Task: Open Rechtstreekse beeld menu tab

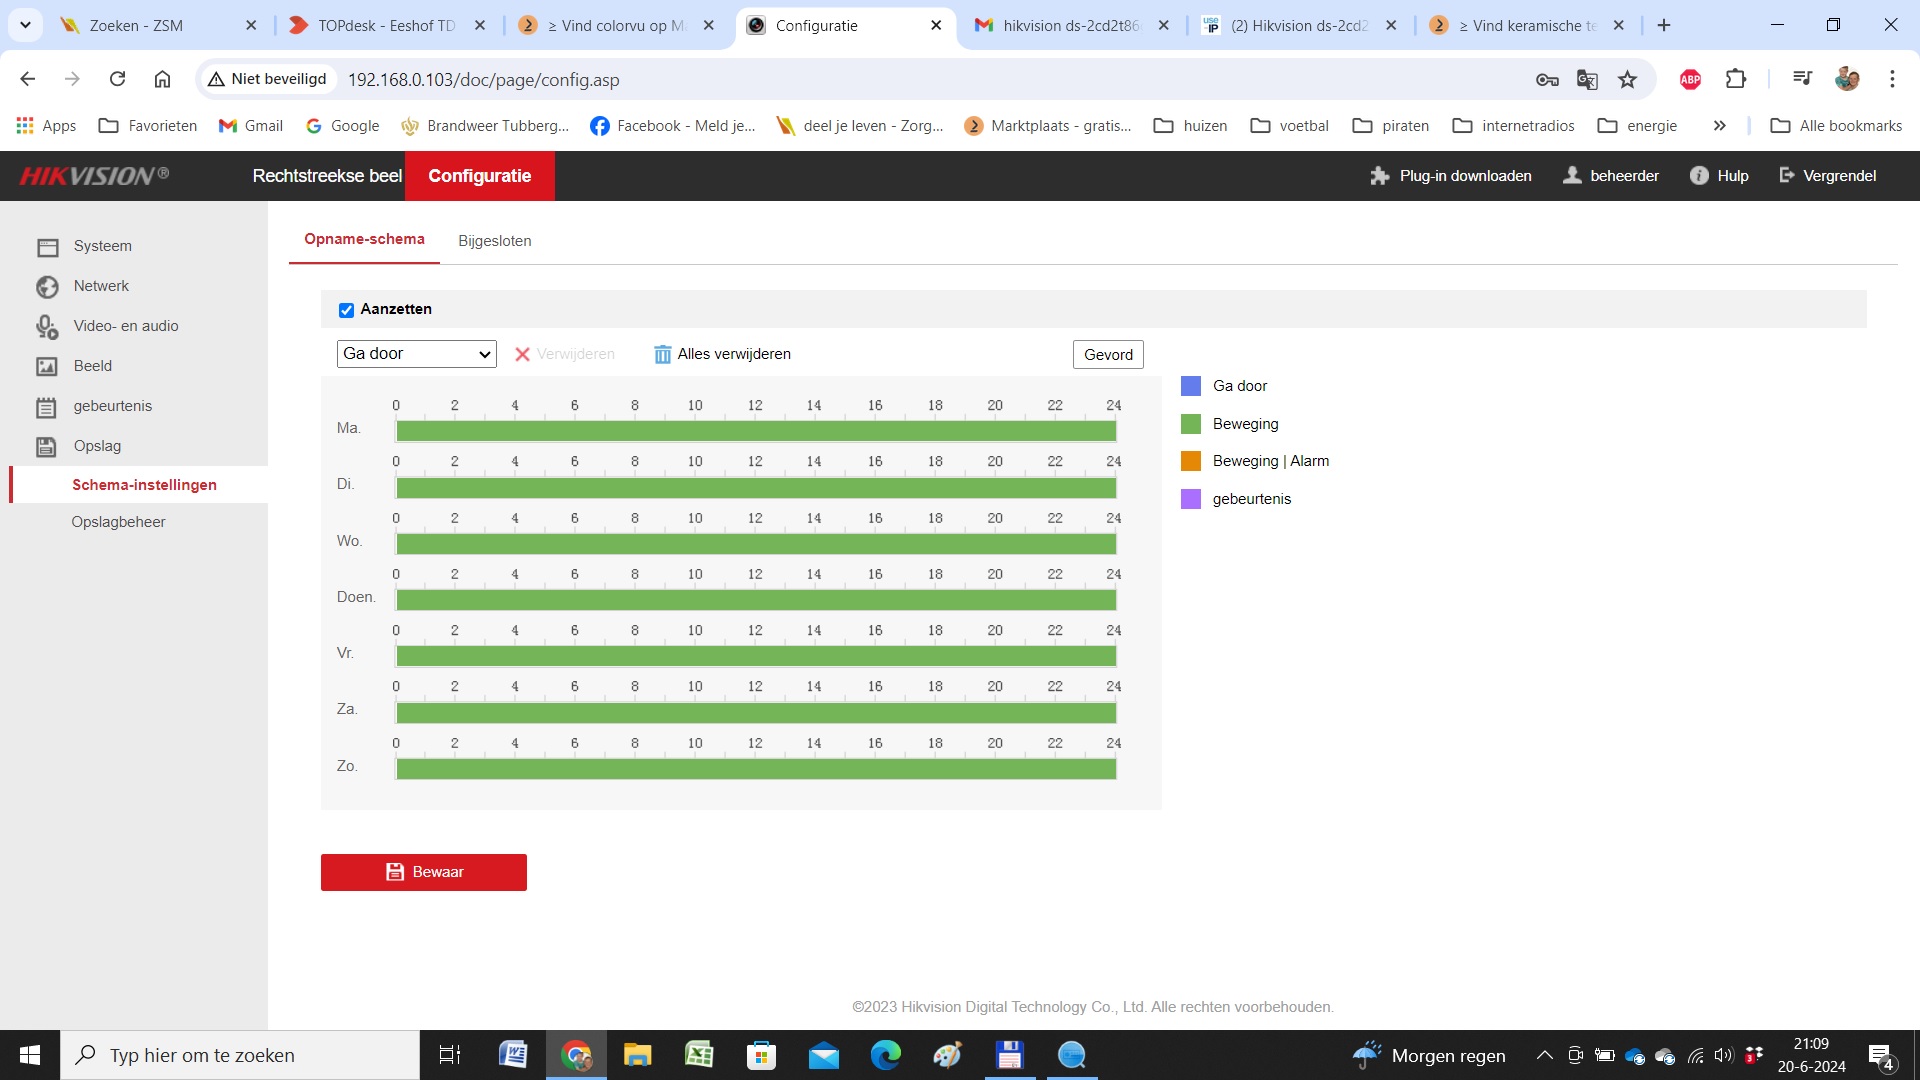Action: point(327,176)
